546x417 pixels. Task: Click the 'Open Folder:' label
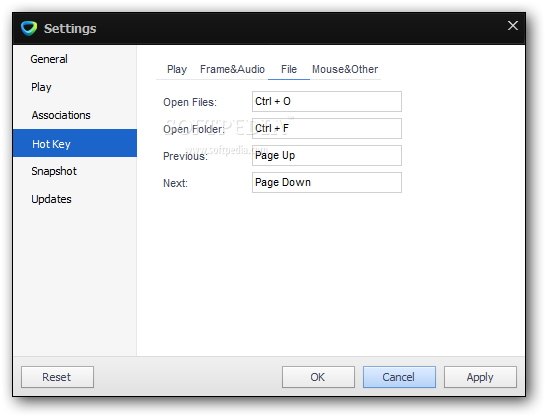coord(194,129)
